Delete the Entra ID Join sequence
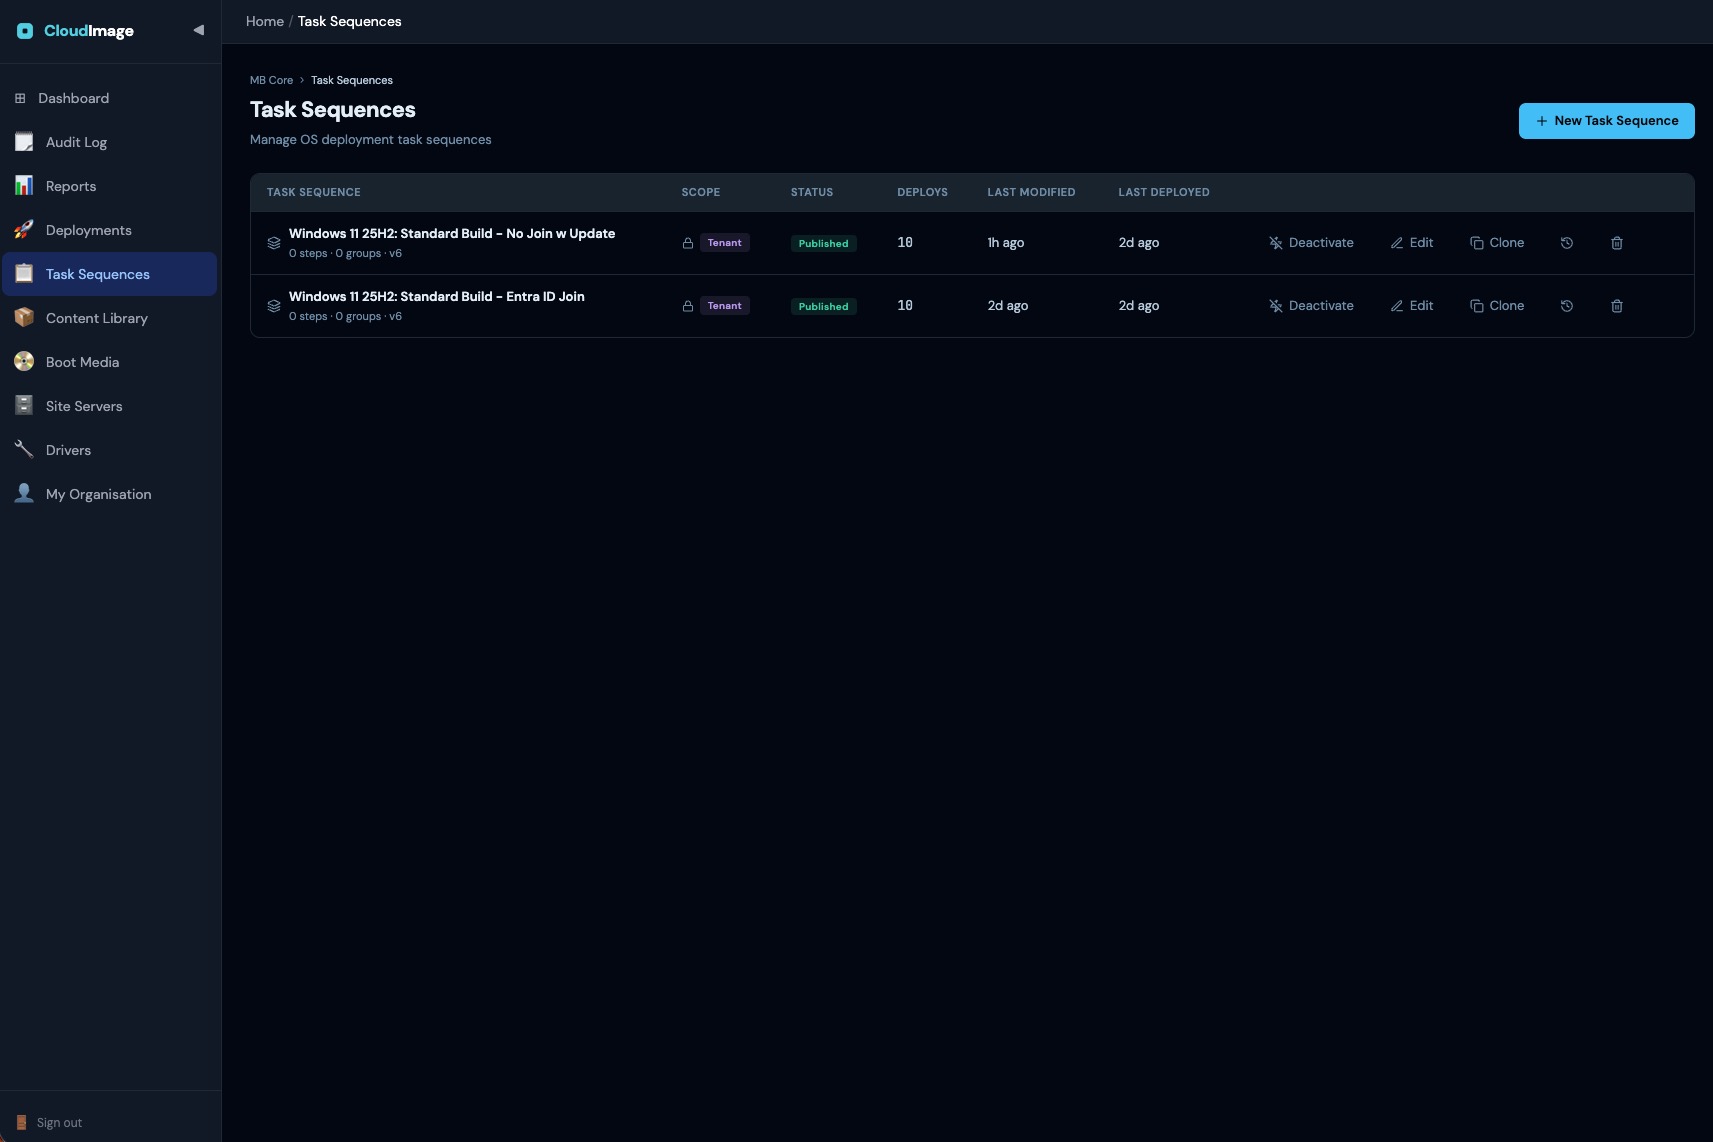The height and width of the screenshot is (1142, 1713). (1617, 306)
